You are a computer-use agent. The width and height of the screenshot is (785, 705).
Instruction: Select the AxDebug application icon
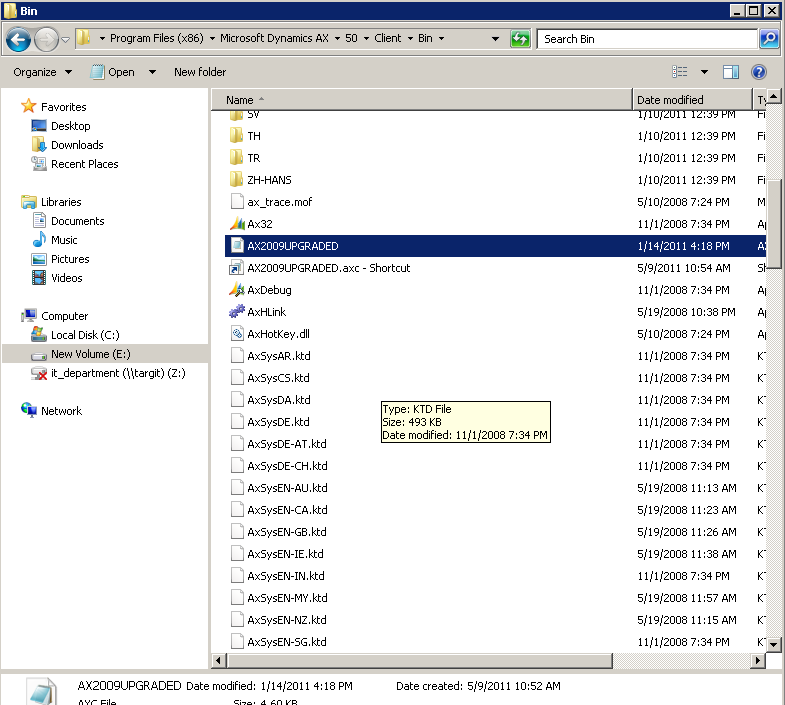237,290
